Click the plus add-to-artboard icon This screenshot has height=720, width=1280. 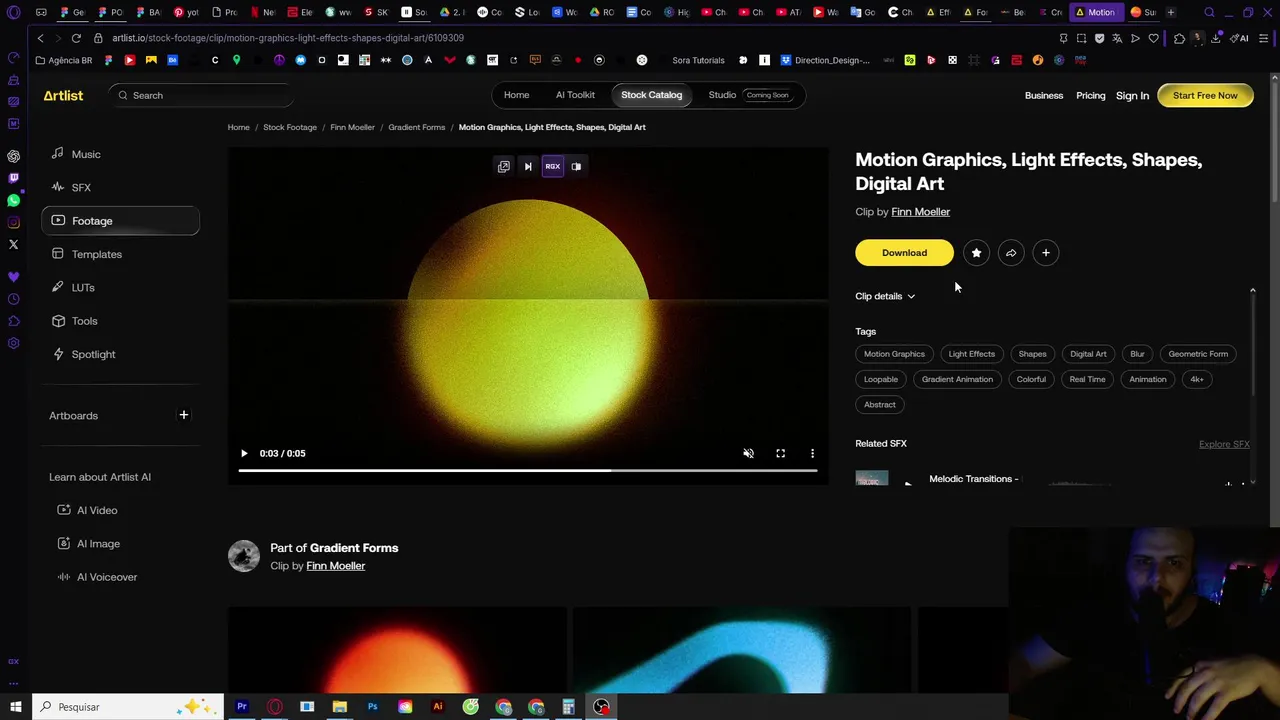click(x=1046, y=253)
